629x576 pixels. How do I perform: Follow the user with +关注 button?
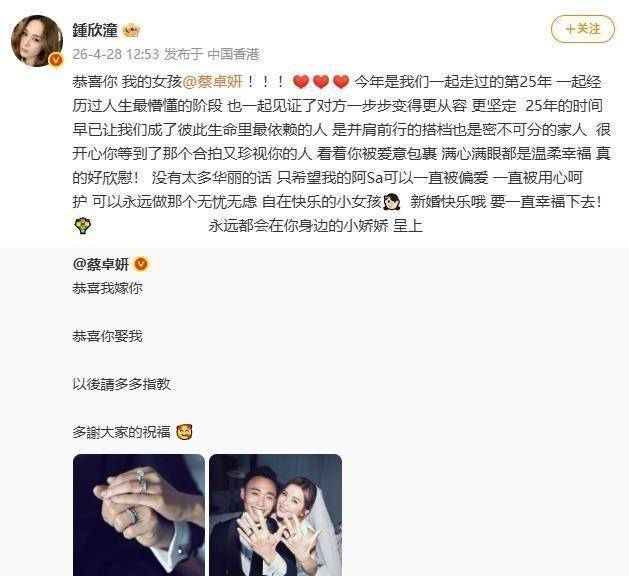[583, 29]
